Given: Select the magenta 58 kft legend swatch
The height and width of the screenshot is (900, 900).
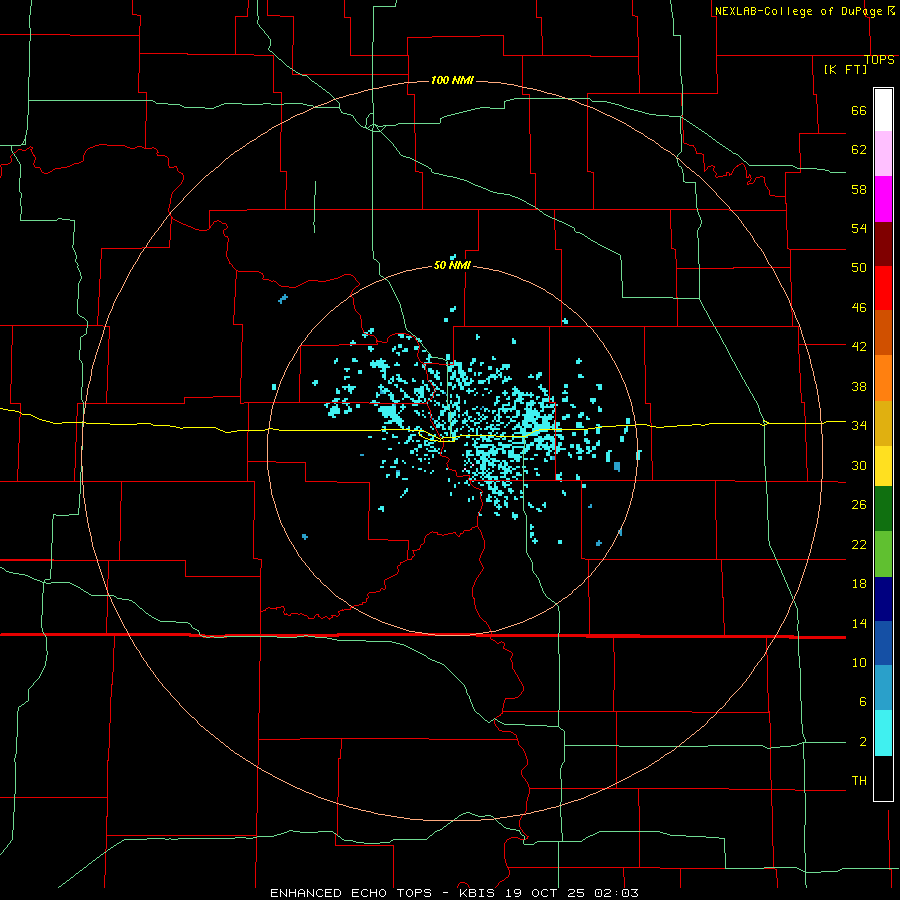Looking at the screenshot, I should 883,199.
